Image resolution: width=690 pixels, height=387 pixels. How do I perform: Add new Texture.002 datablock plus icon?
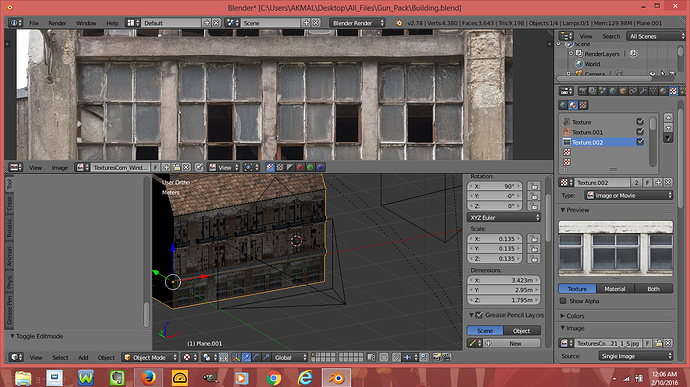click(658, 182)
